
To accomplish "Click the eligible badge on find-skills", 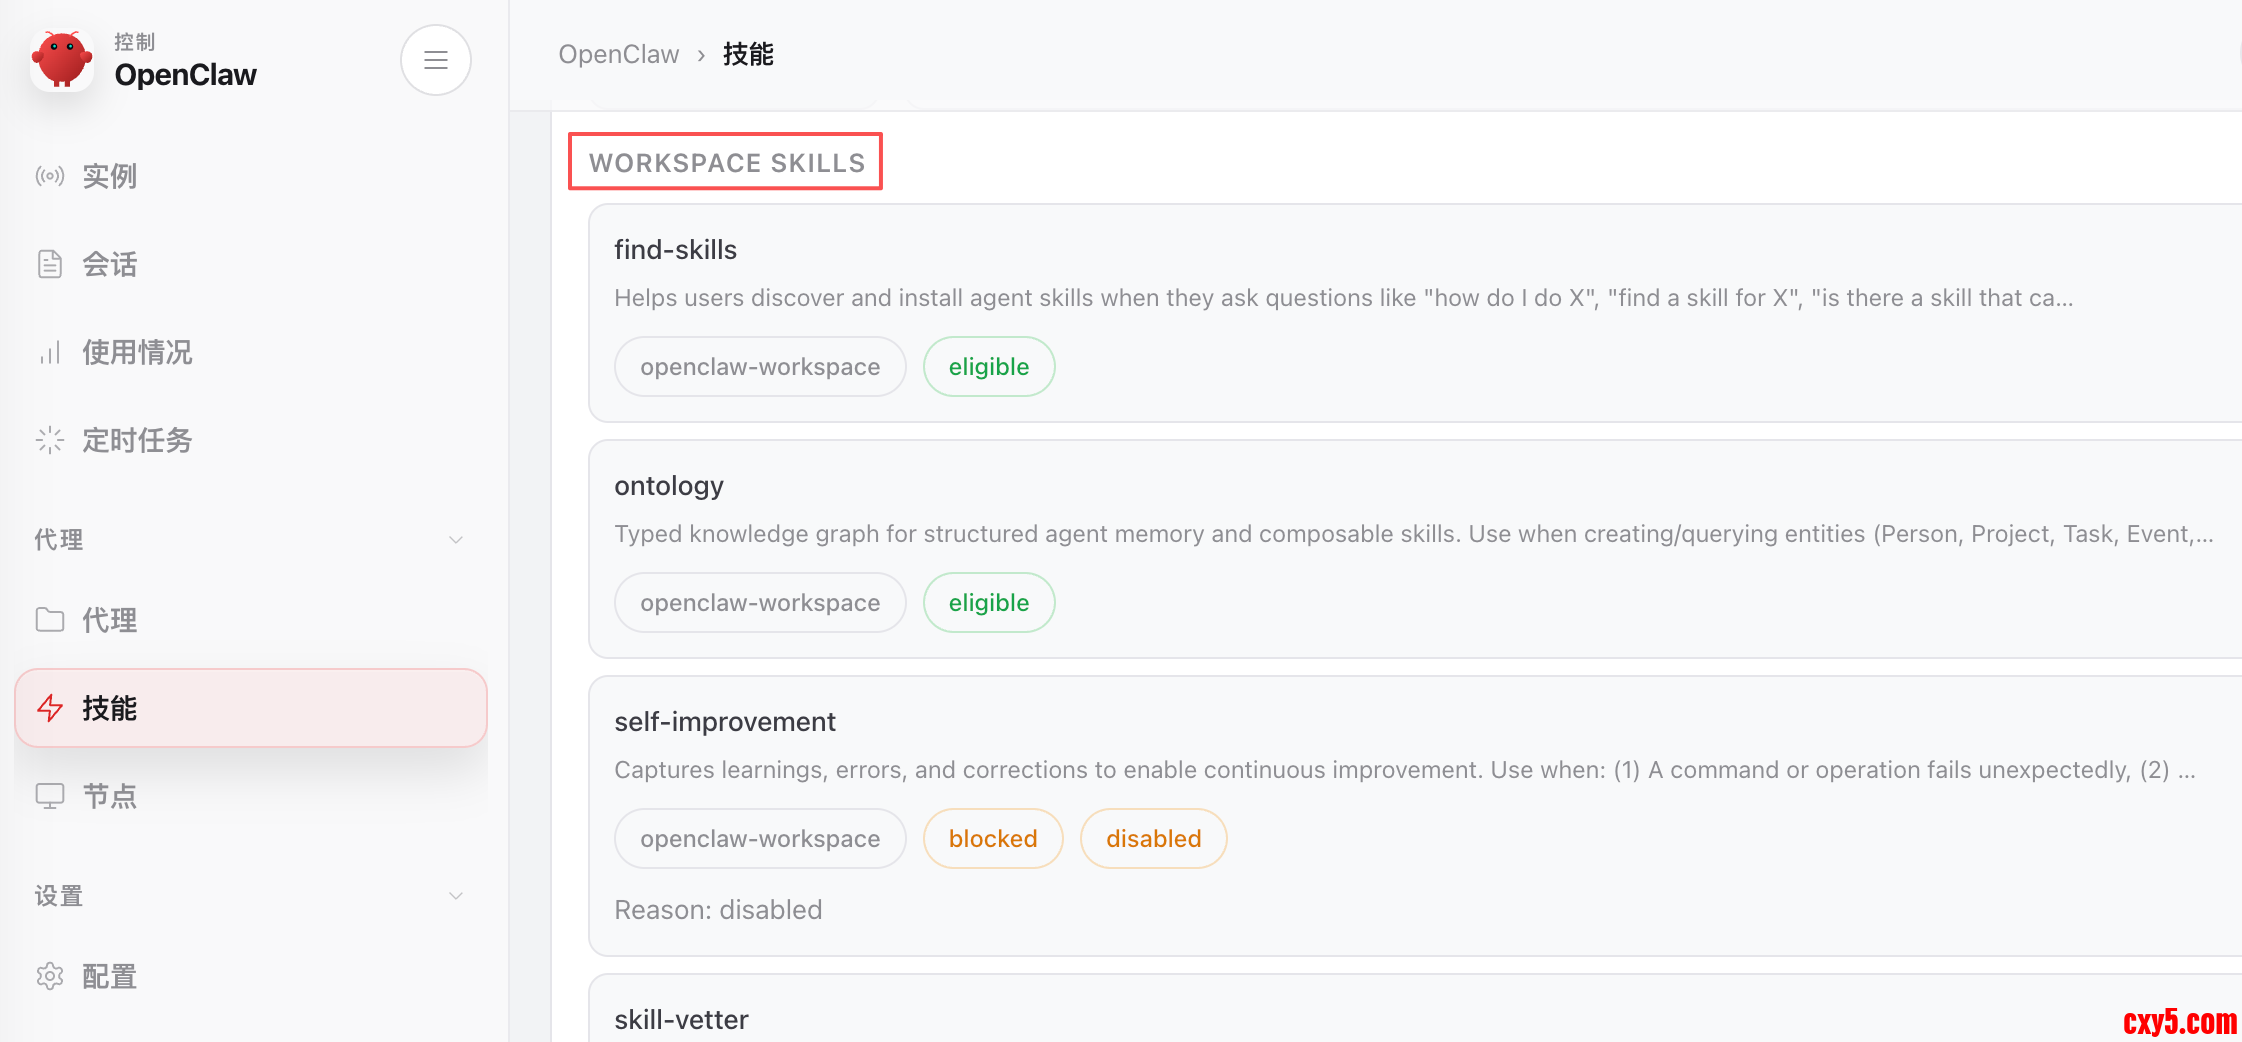I will point(988,367).
